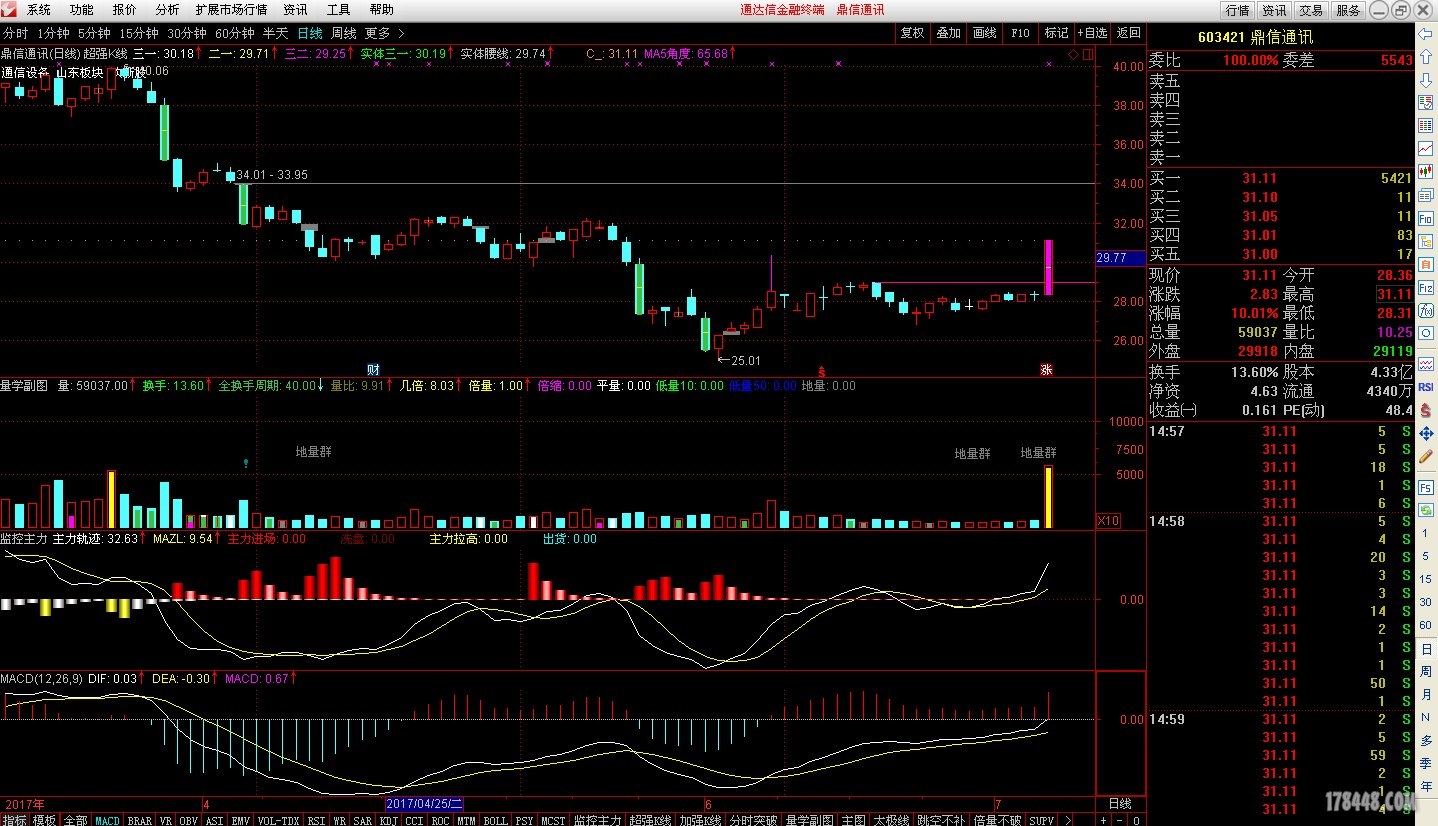Switch to the SUPV indicator tab
1438x826 pixels.
coord(1041,820)
